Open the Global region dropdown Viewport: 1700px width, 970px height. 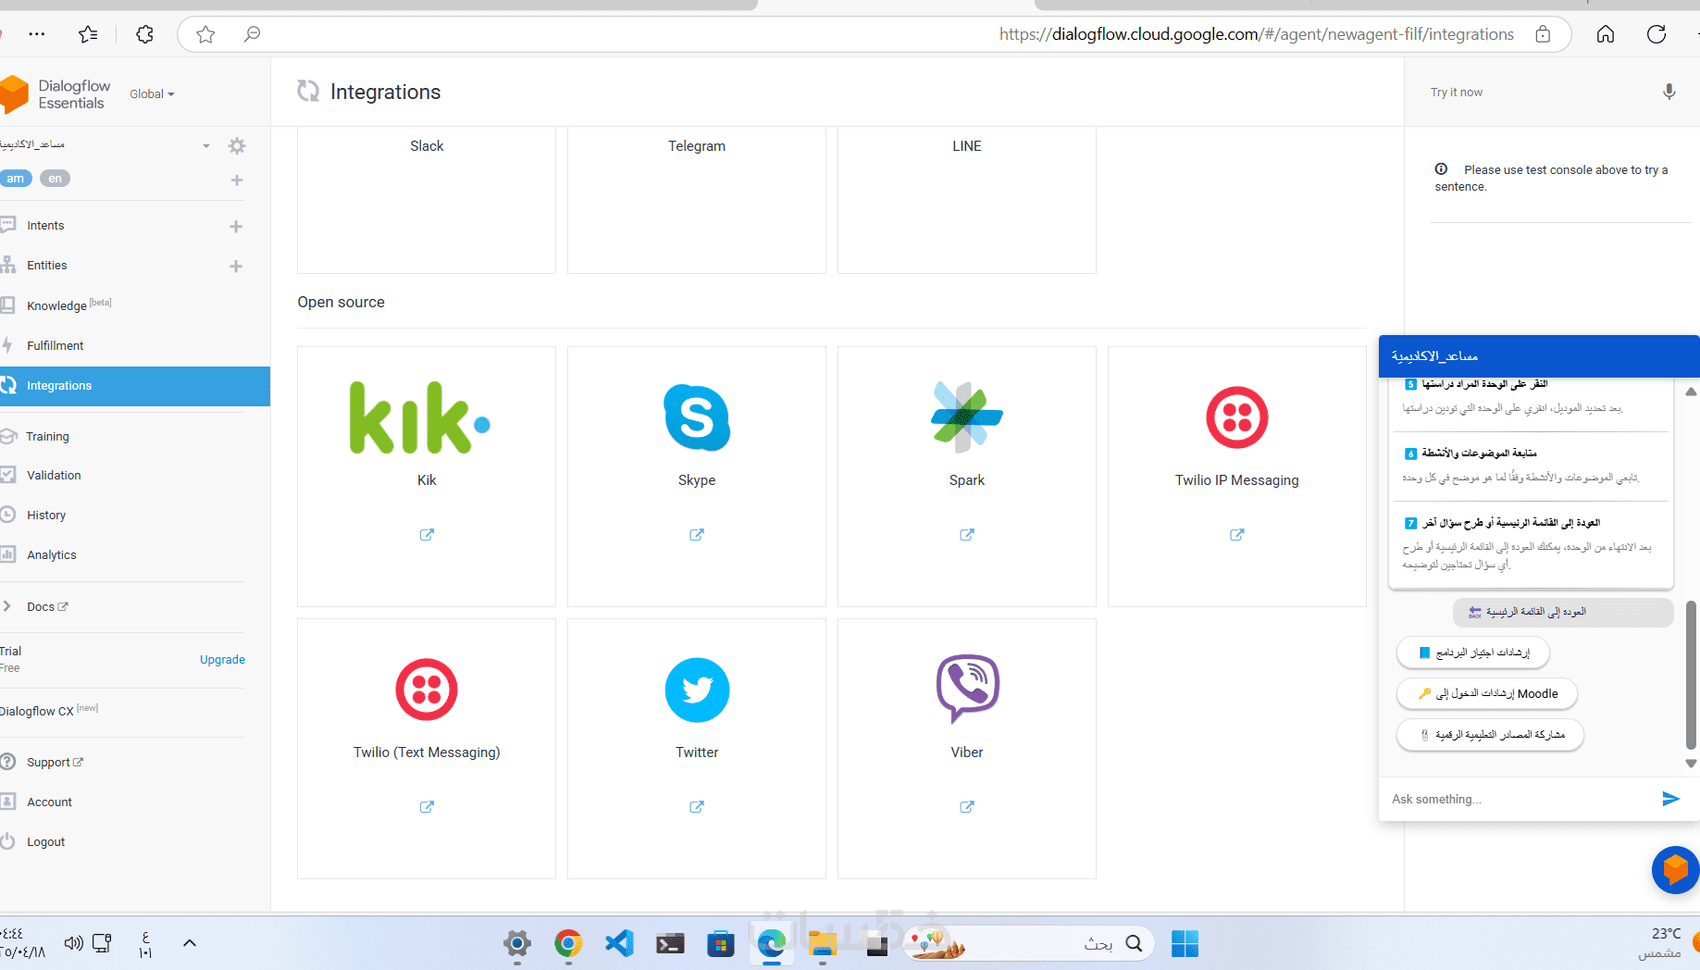[152, 94]
